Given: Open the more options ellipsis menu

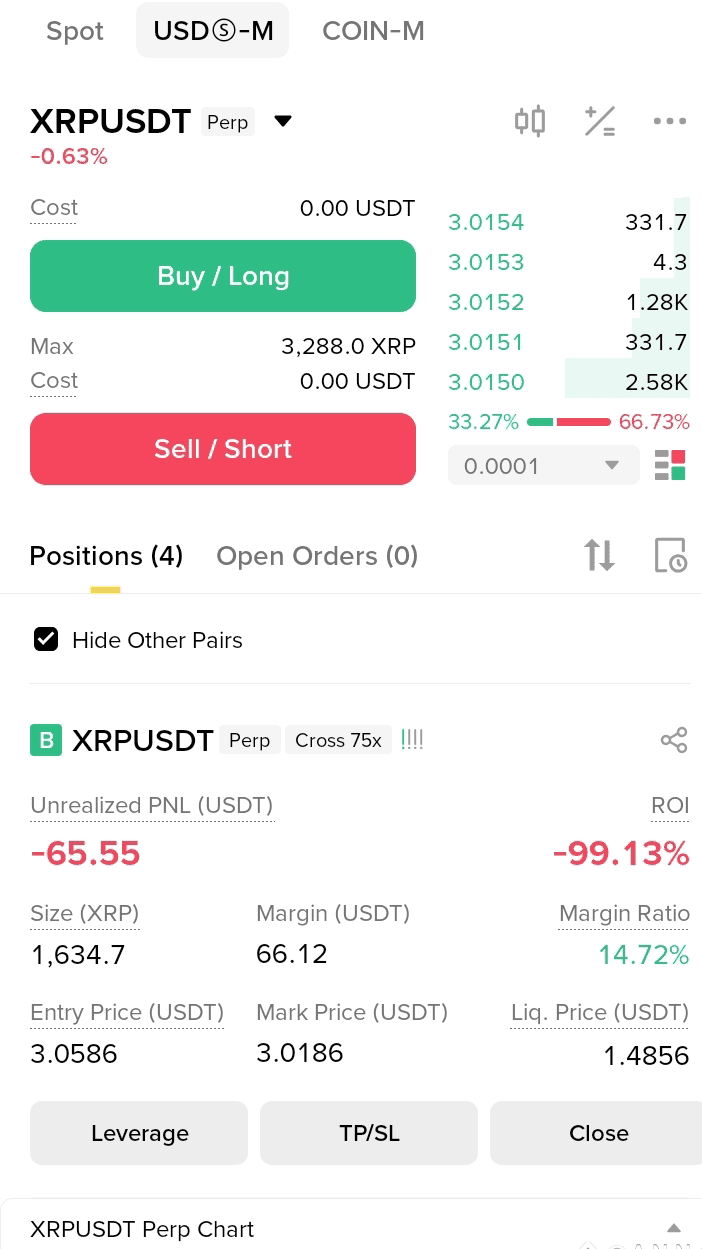Looking at the screenshot, I should click(x=669, y=121).
